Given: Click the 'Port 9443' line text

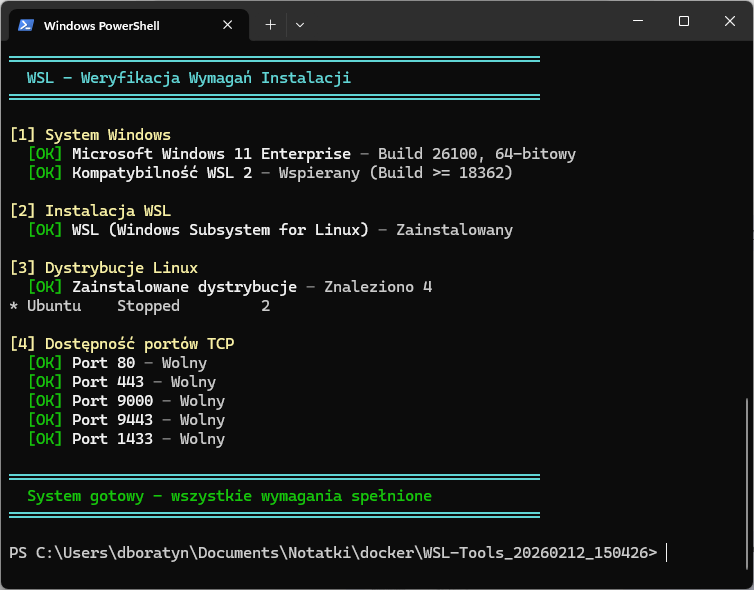Looking at the screenshot, I should [x=112, y=420].
